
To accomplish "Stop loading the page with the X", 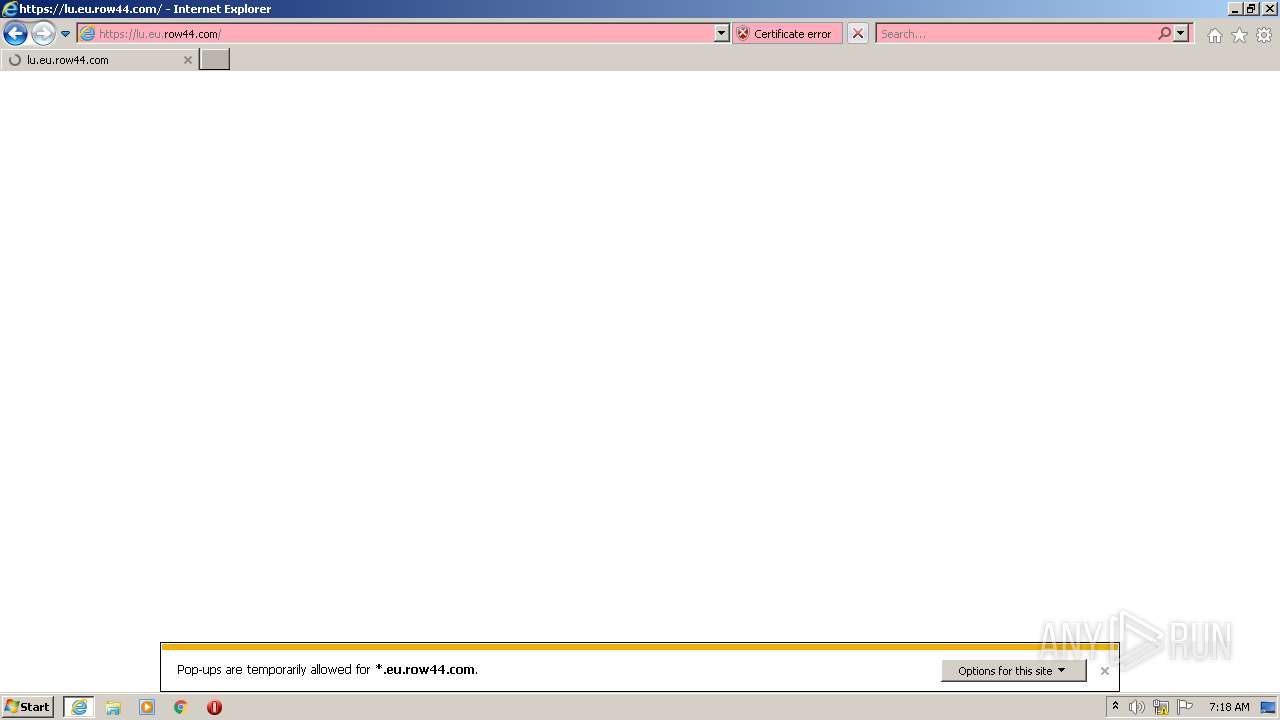I will click(858, 34).
